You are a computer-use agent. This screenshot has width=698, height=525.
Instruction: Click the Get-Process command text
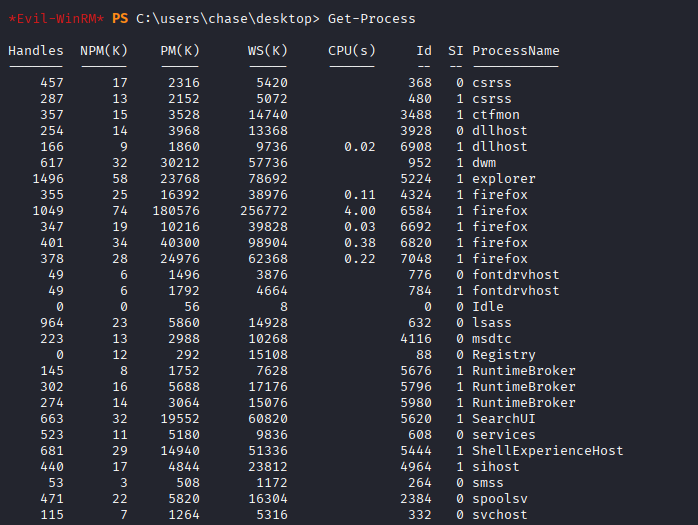pyautogui.click(x=371, y=19)
